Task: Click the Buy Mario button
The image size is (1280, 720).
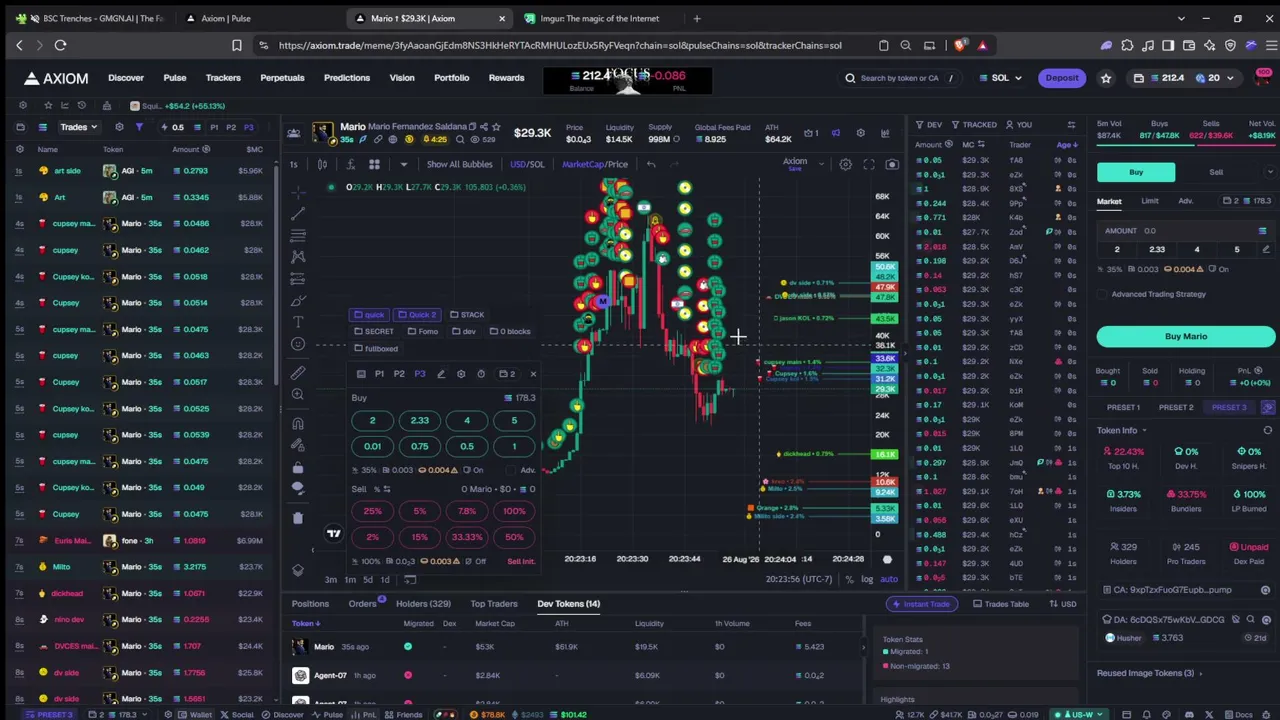Action: pos(1186,336)
